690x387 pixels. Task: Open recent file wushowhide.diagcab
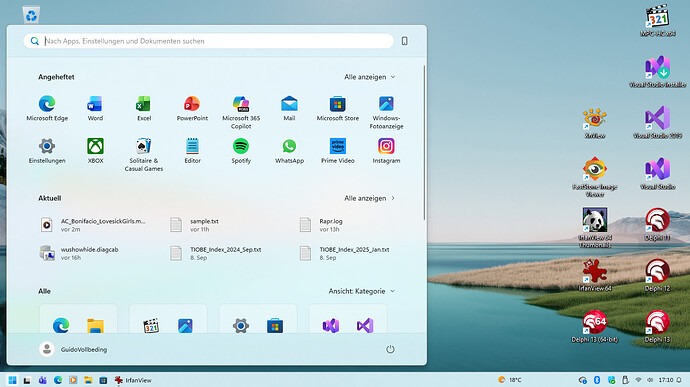[80, 253]
